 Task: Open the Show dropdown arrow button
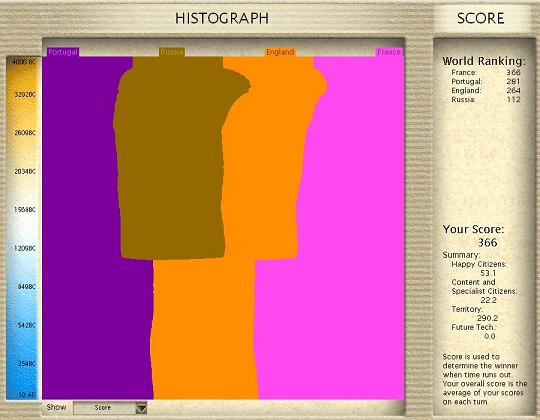(x=142, y=408)
